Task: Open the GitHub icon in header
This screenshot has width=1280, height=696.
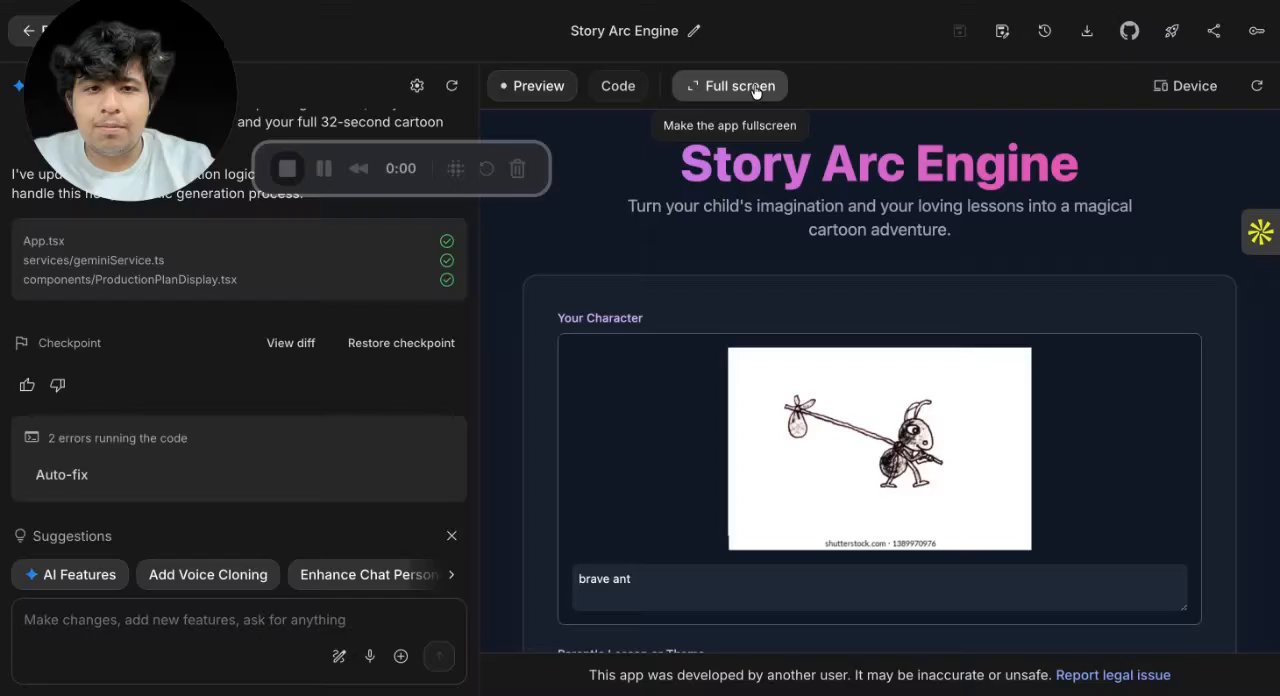Action: click(1129, 31)
